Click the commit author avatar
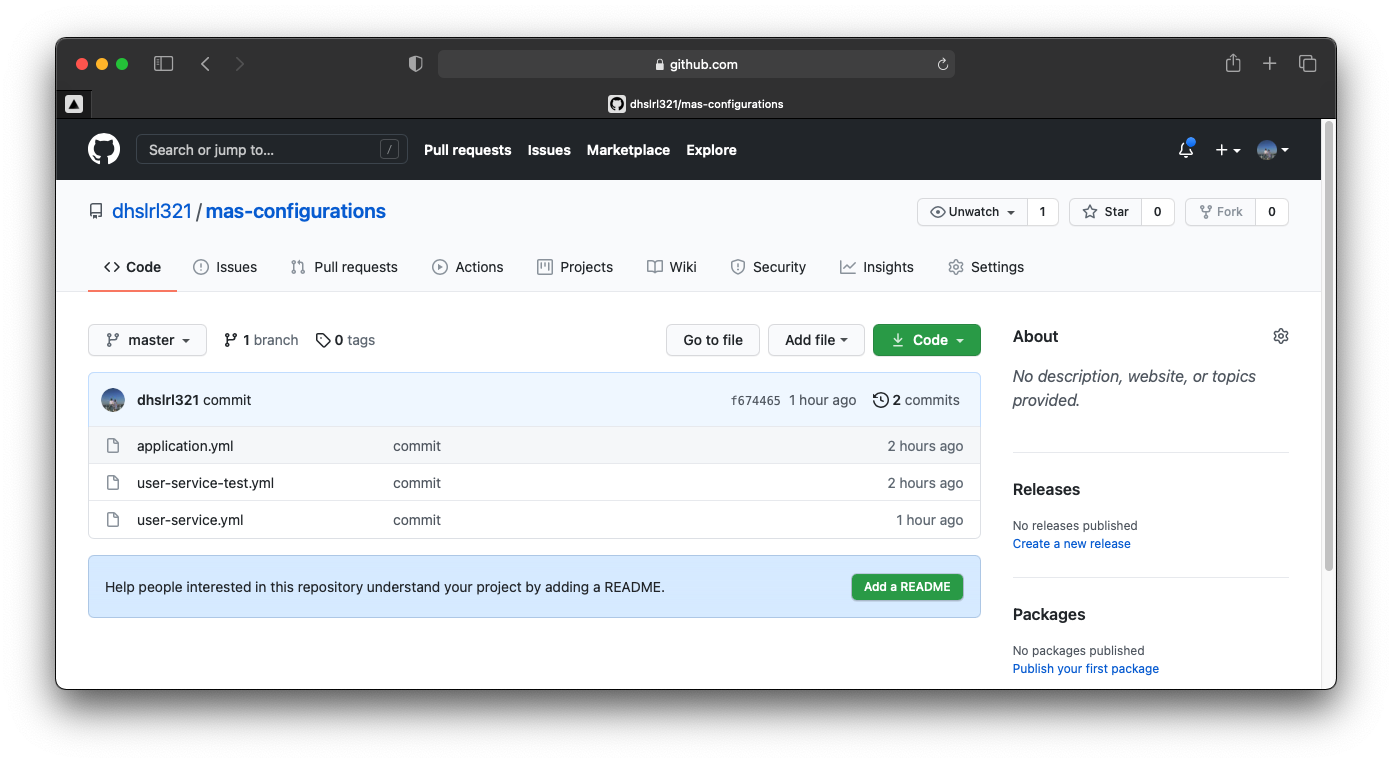This screenshot has height=763, width=1392. (113, 400)
